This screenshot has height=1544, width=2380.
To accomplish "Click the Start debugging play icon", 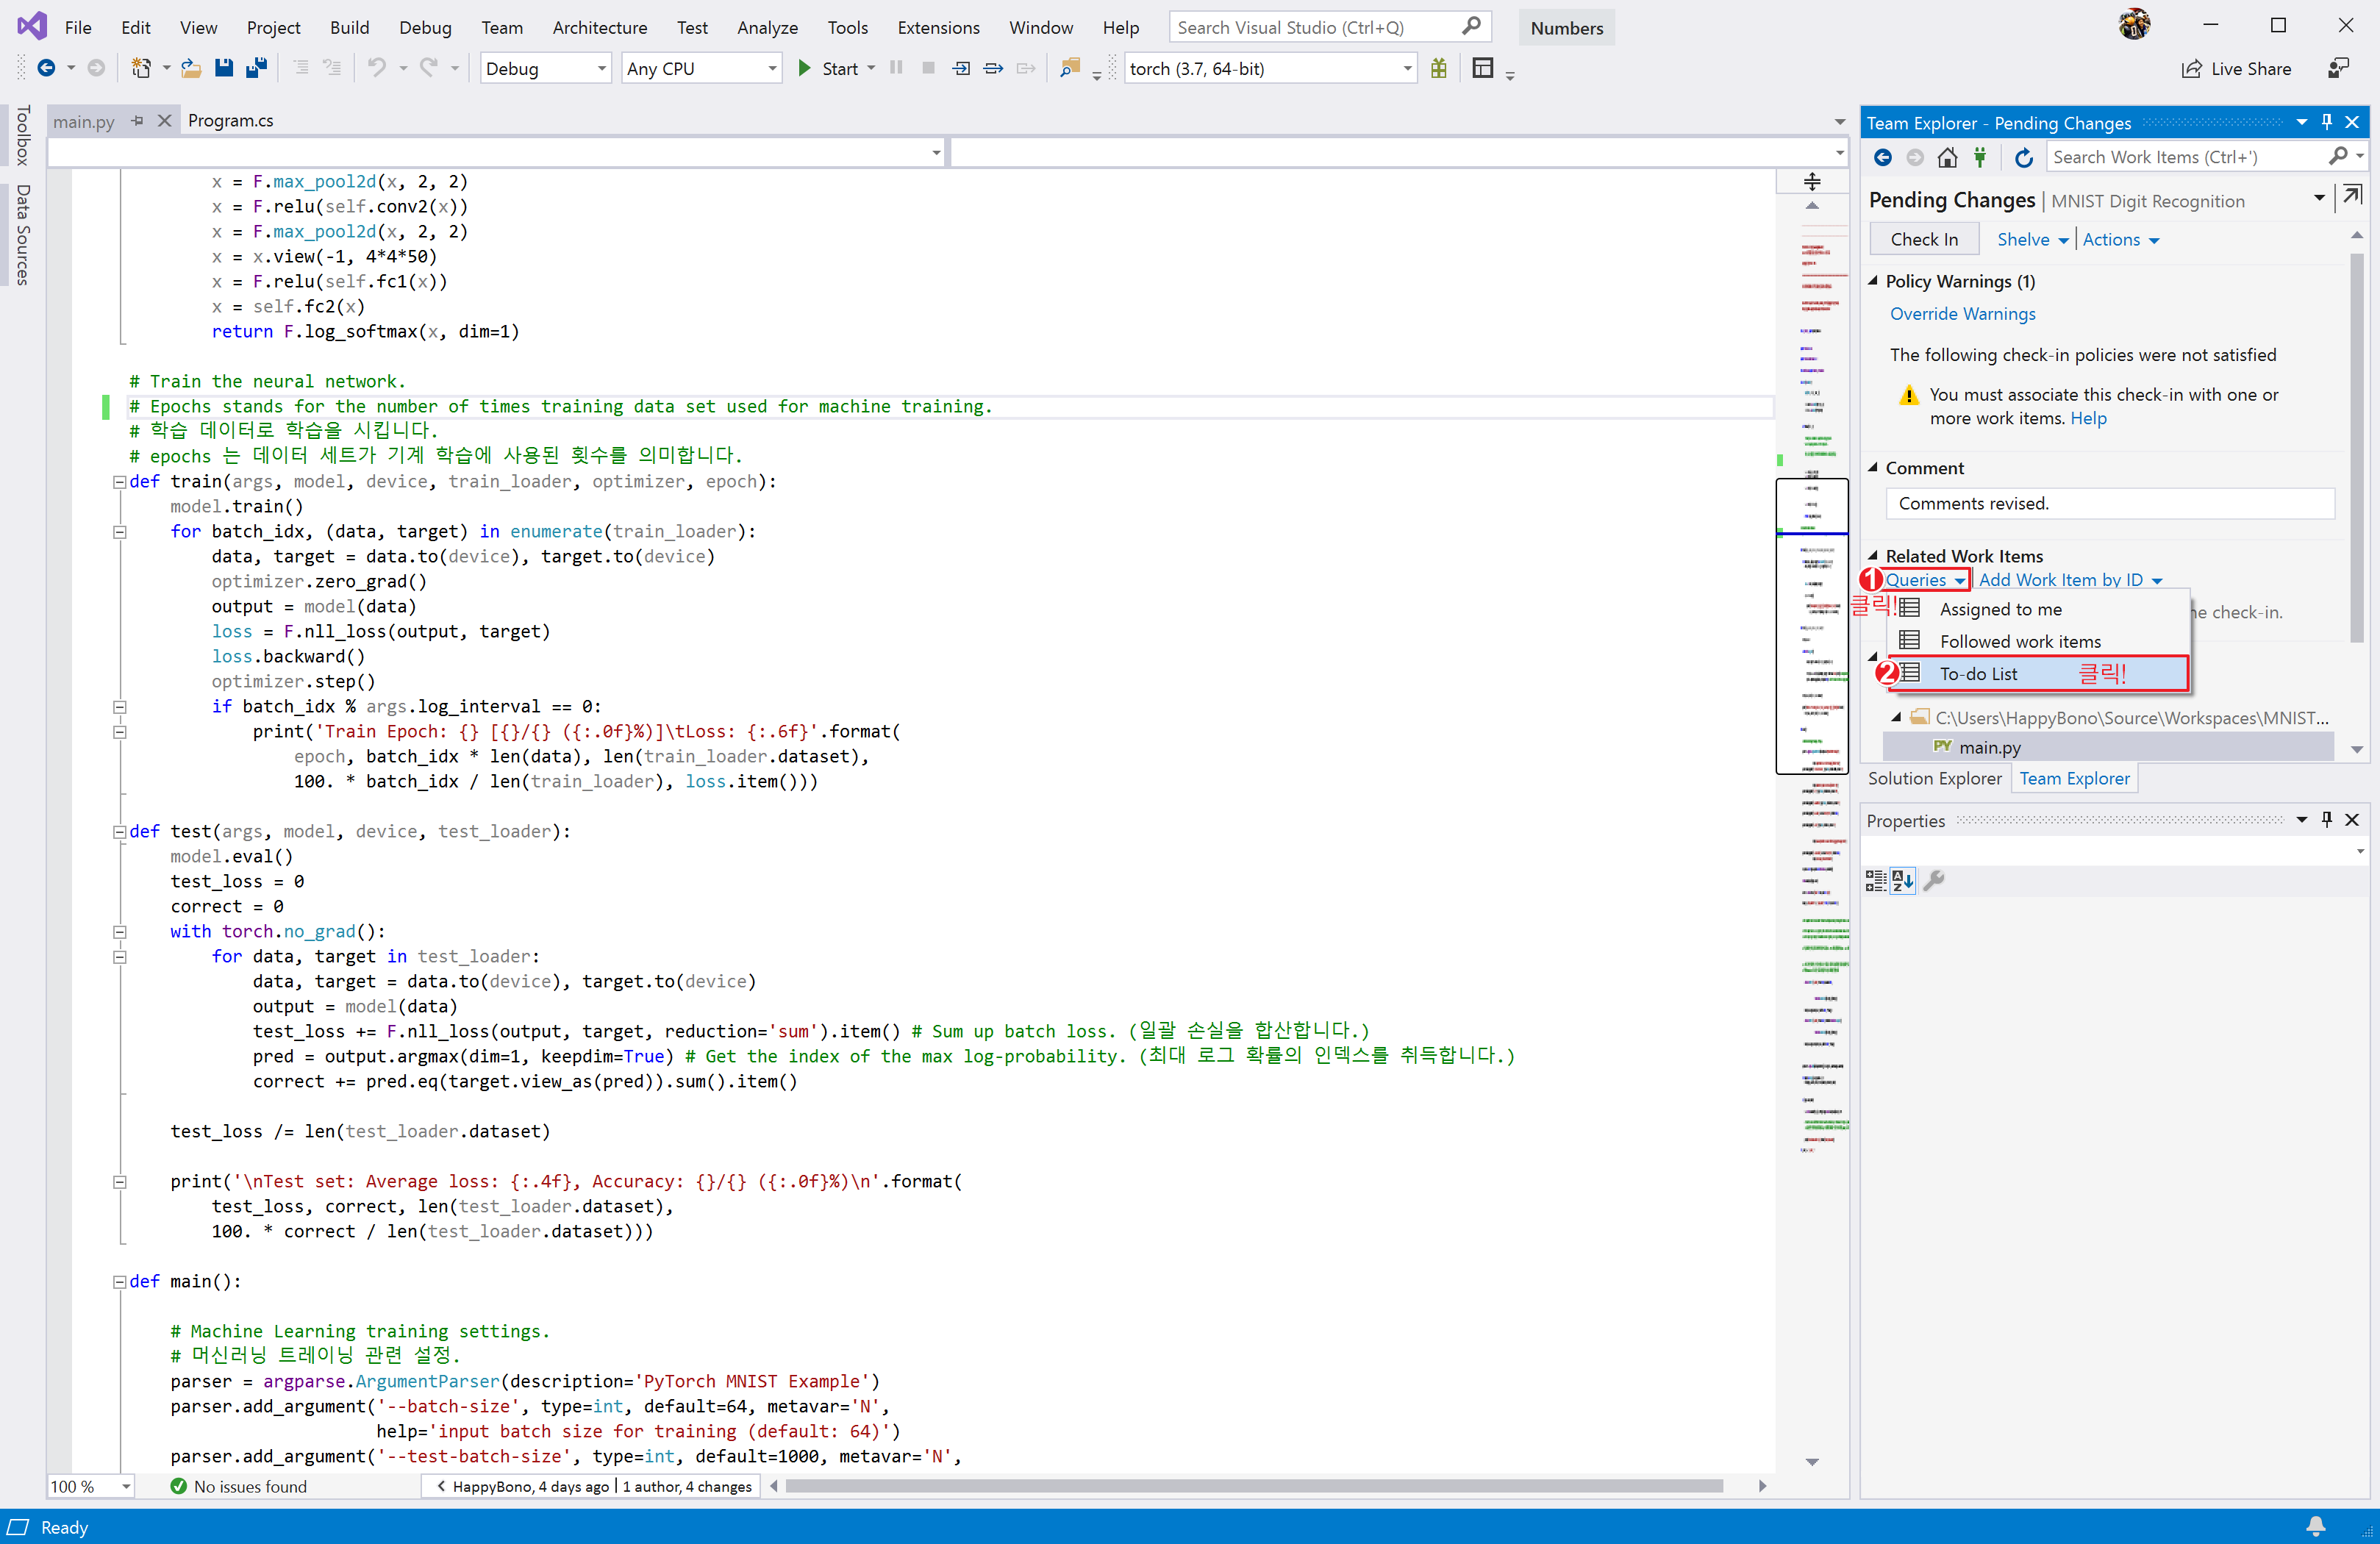I will point(804,68).
